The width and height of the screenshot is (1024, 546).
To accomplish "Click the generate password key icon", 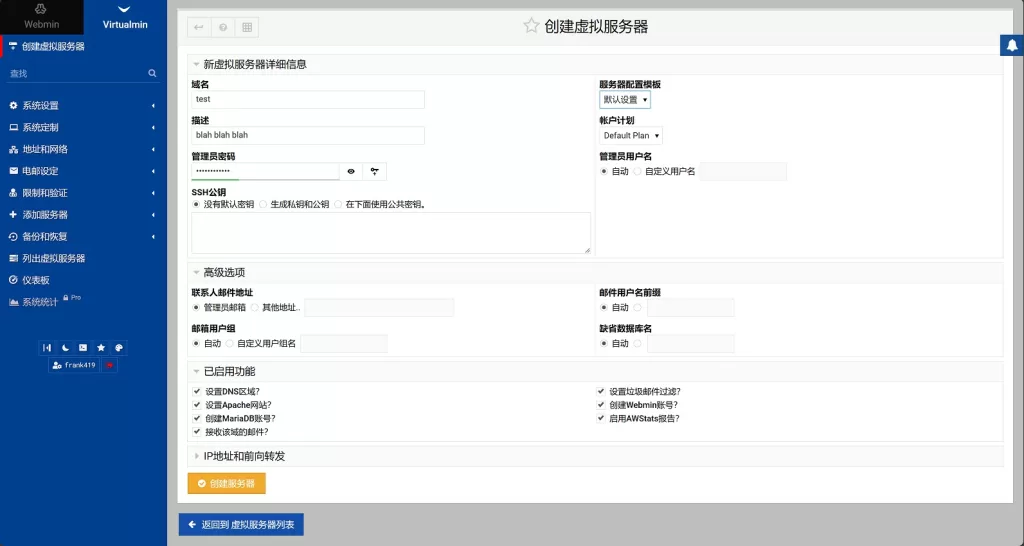I will [374, 172].
